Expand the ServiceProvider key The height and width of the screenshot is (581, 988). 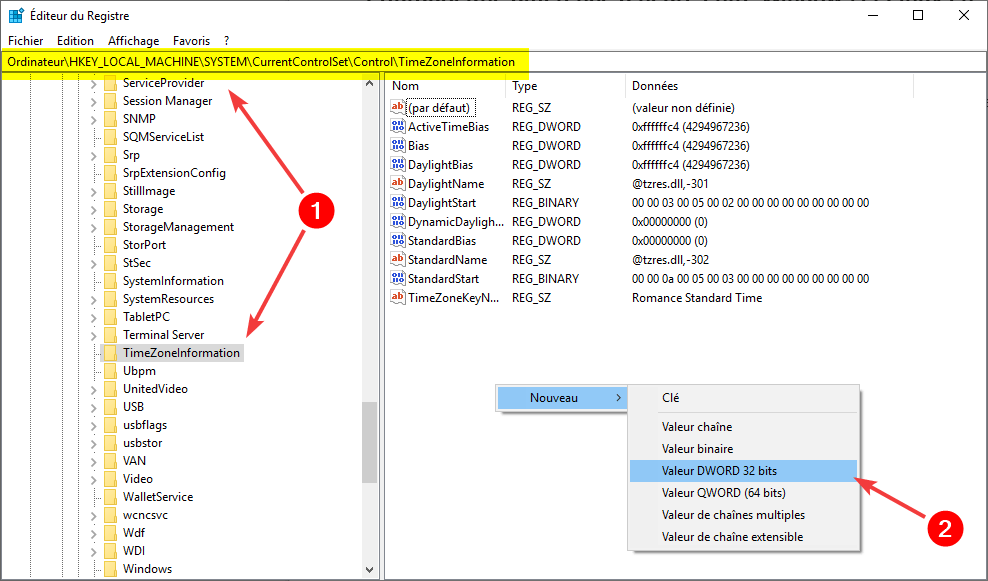click(93, 83)
